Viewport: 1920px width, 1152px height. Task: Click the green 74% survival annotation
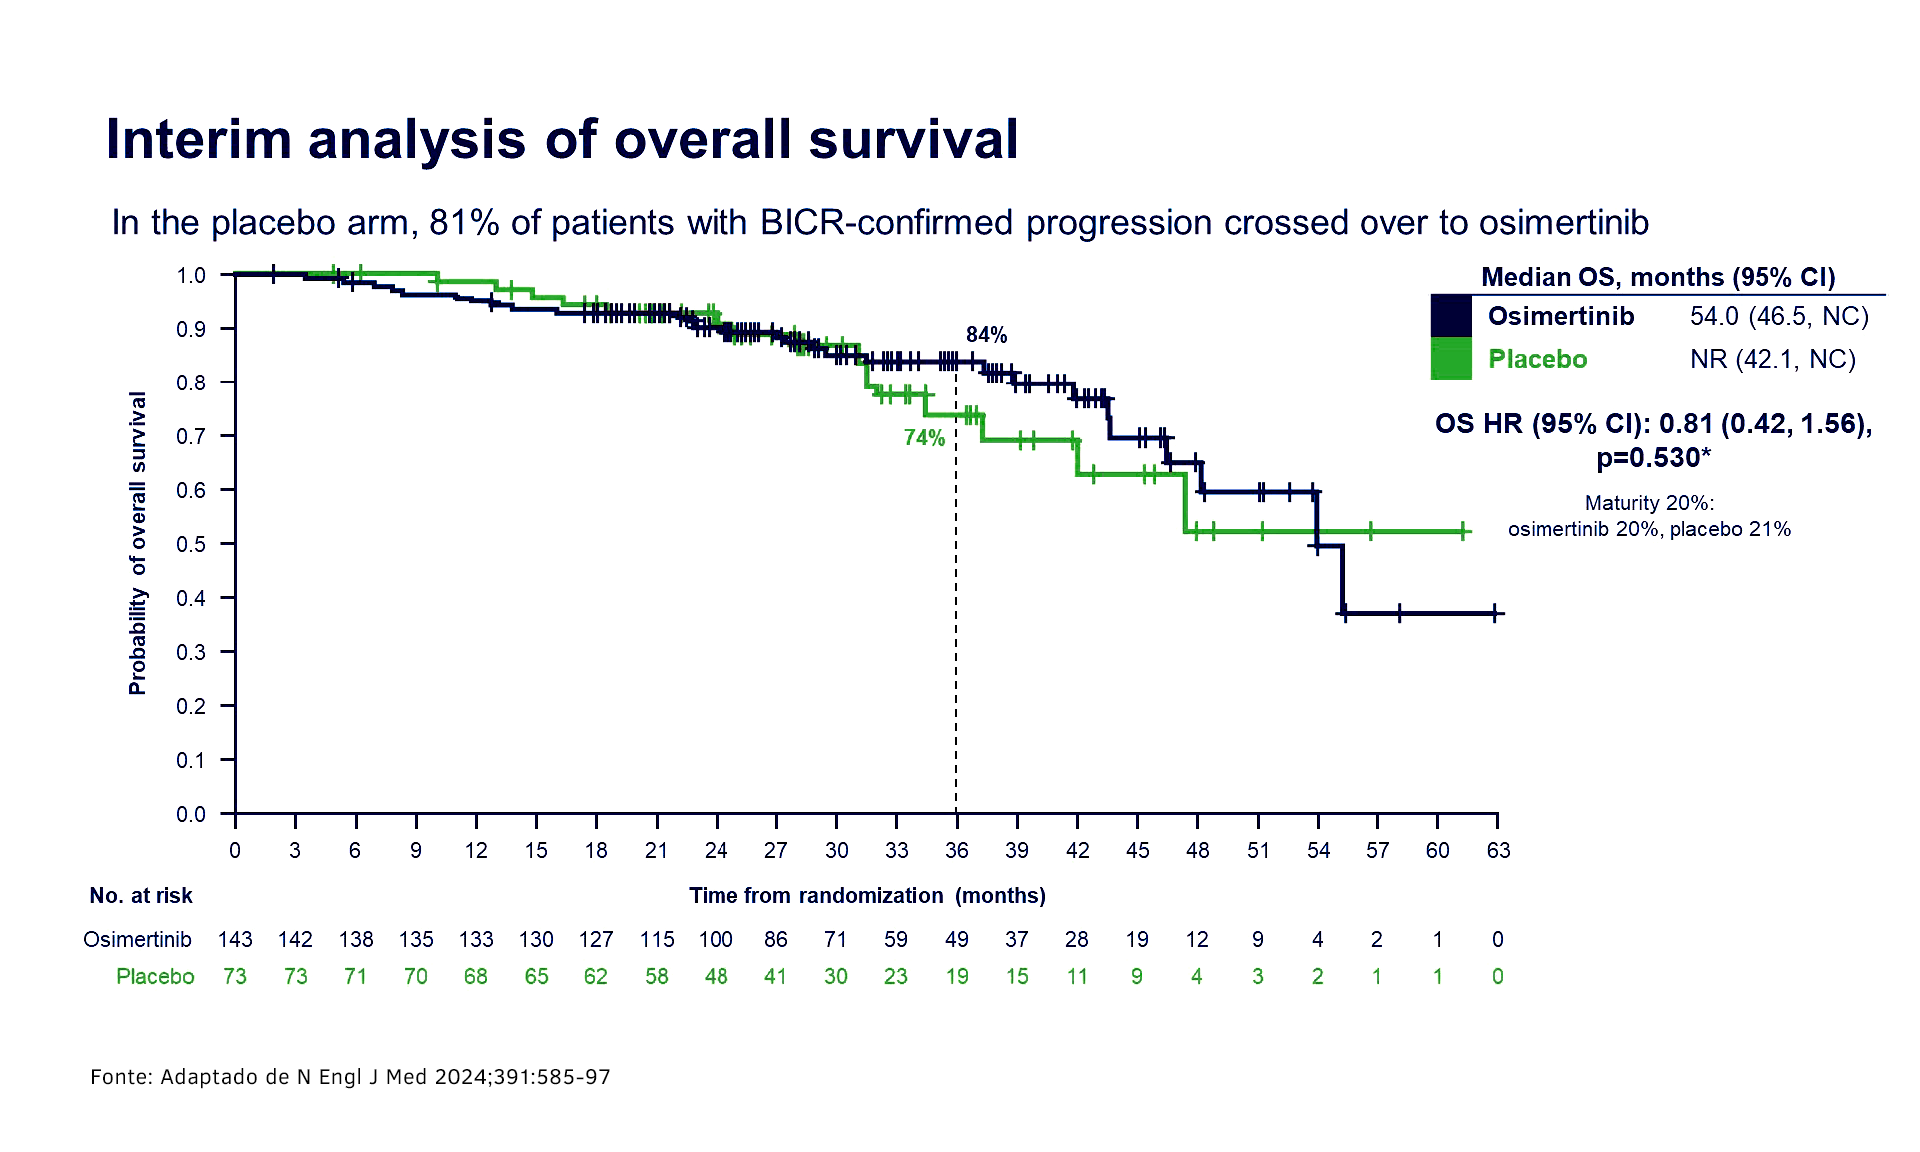[924, 438]
